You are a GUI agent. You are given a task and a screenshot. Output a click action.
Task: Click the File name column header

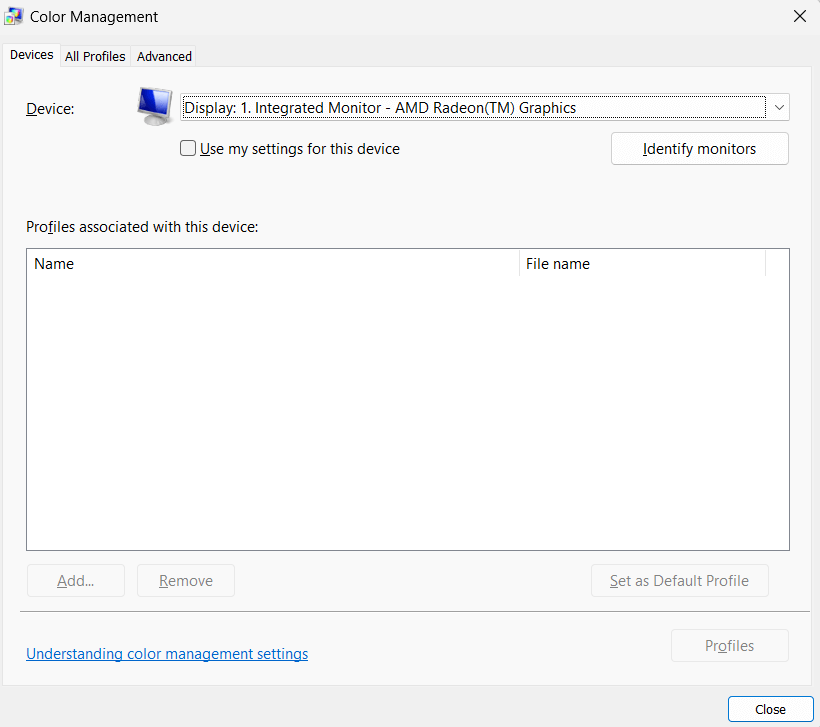click(641, 264)
